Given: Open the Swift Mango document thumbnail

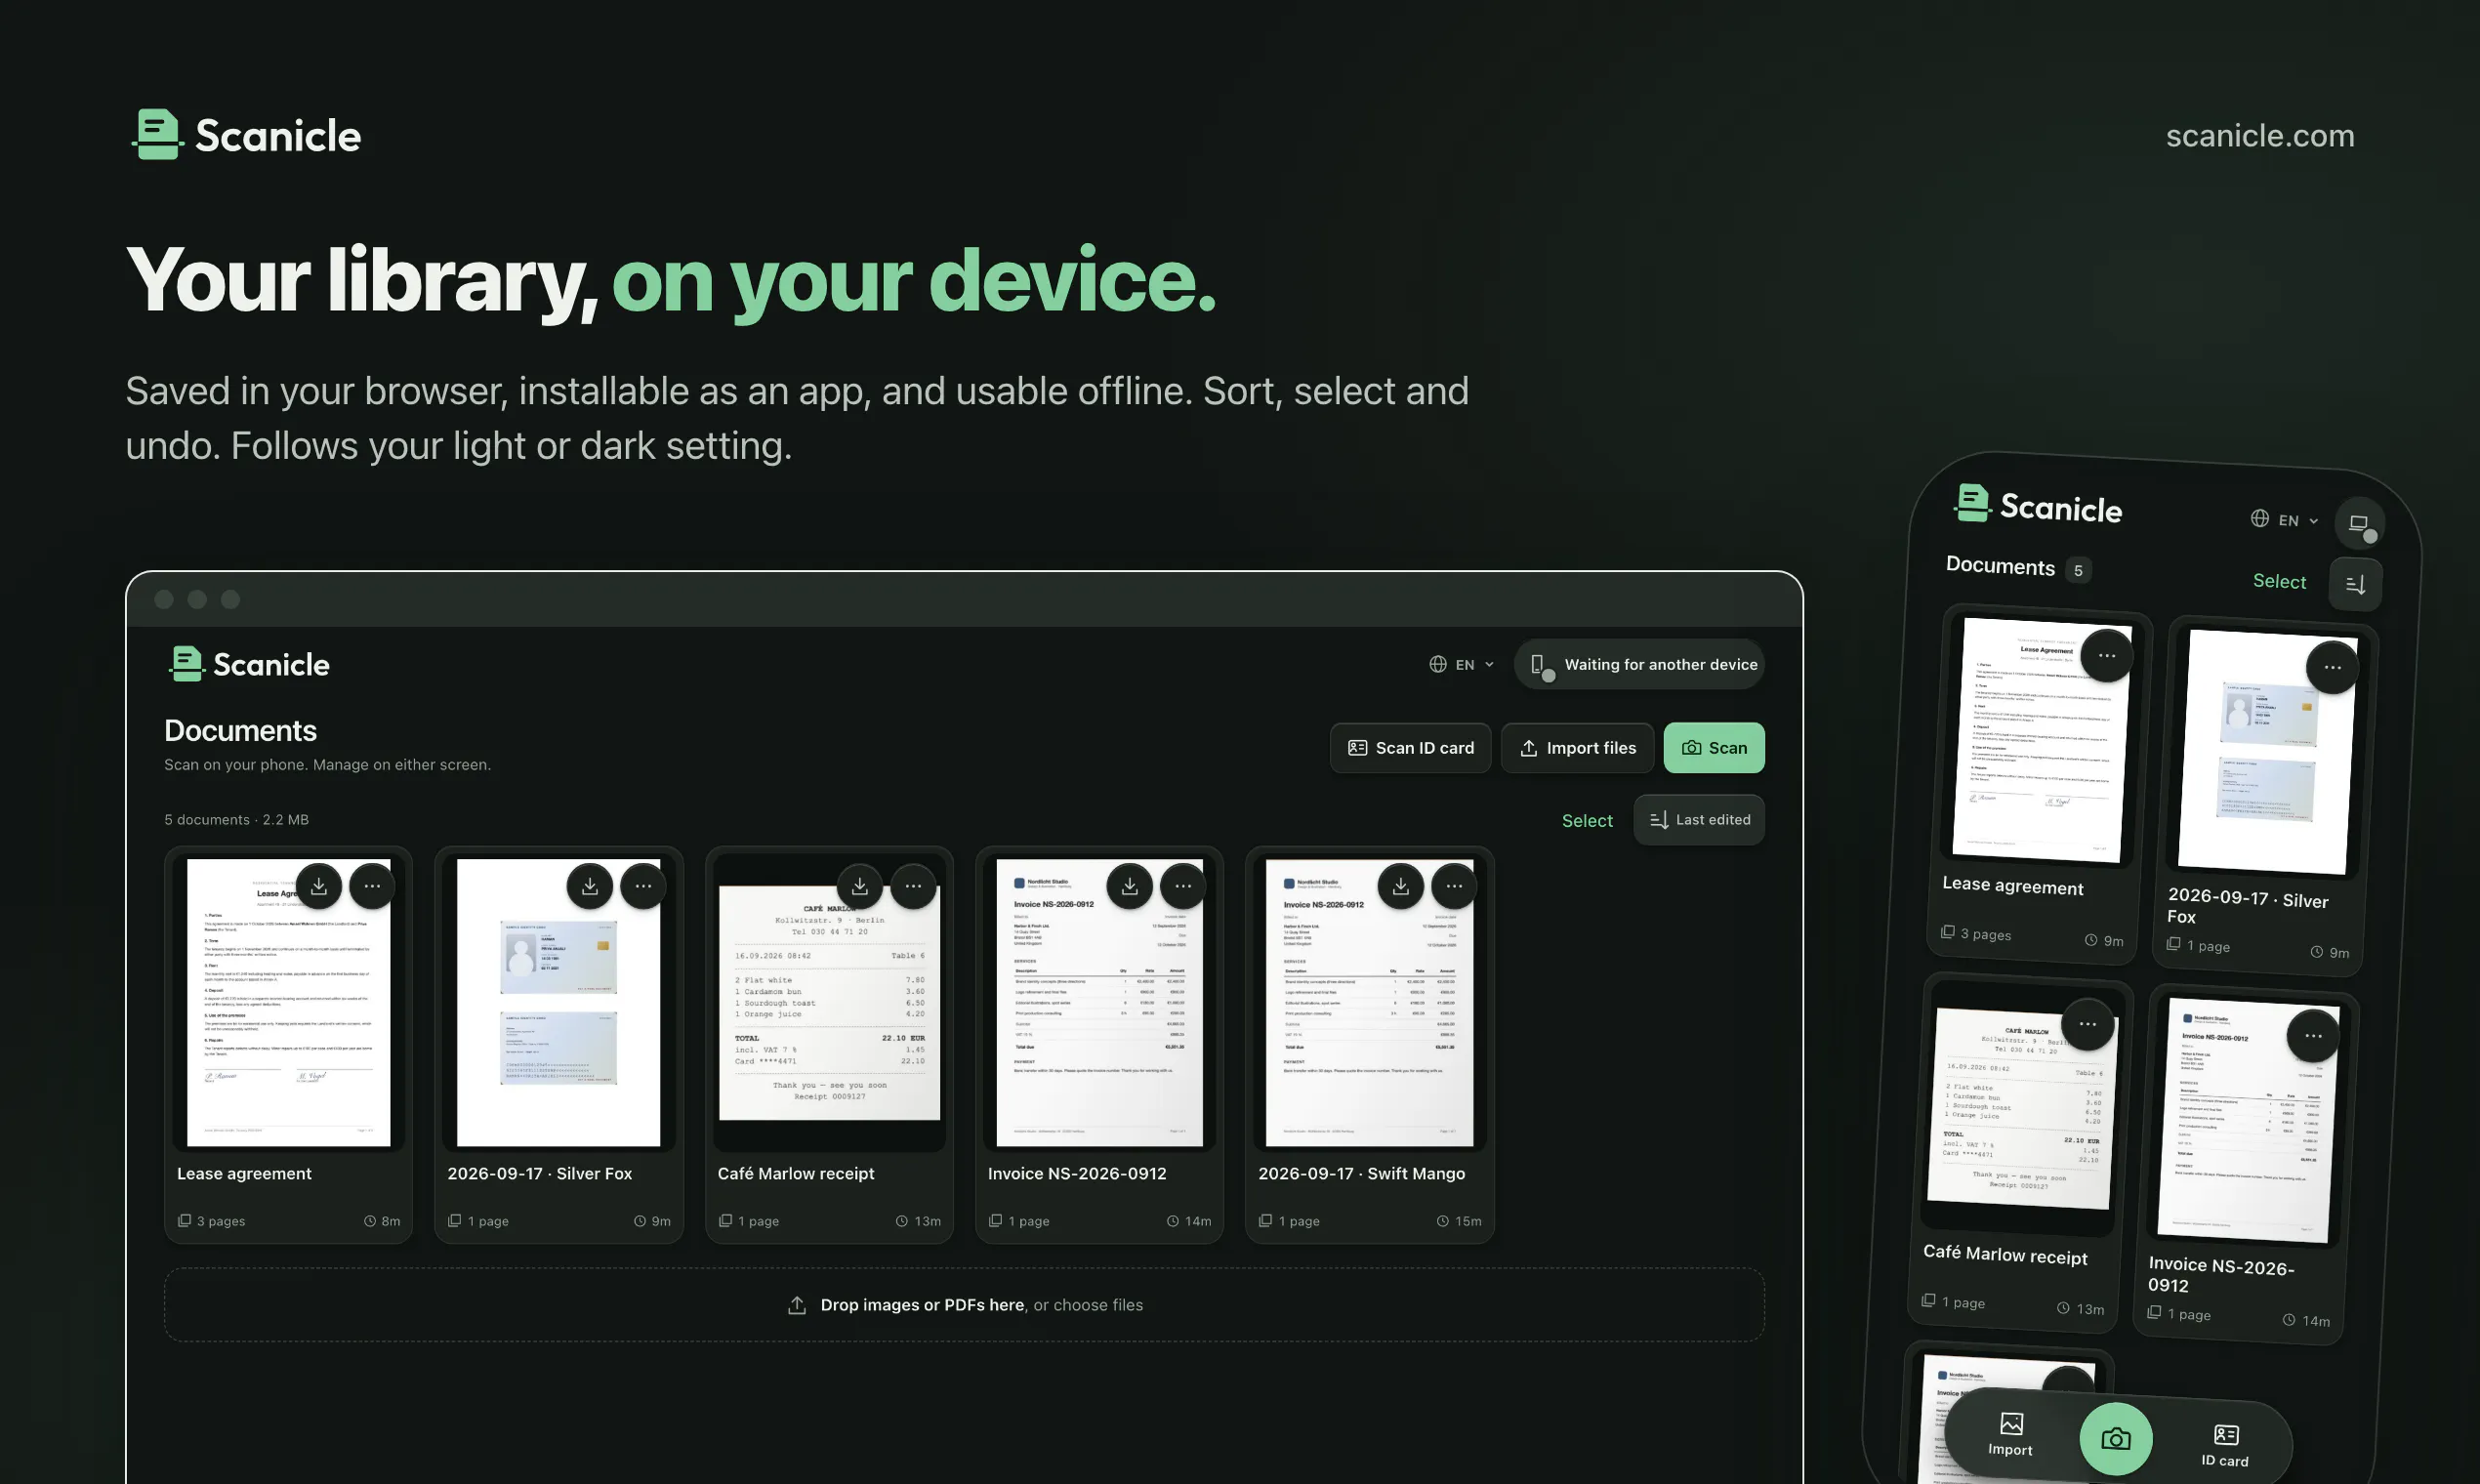Looking at the screenshot, I should [x=1370, y=1003].
